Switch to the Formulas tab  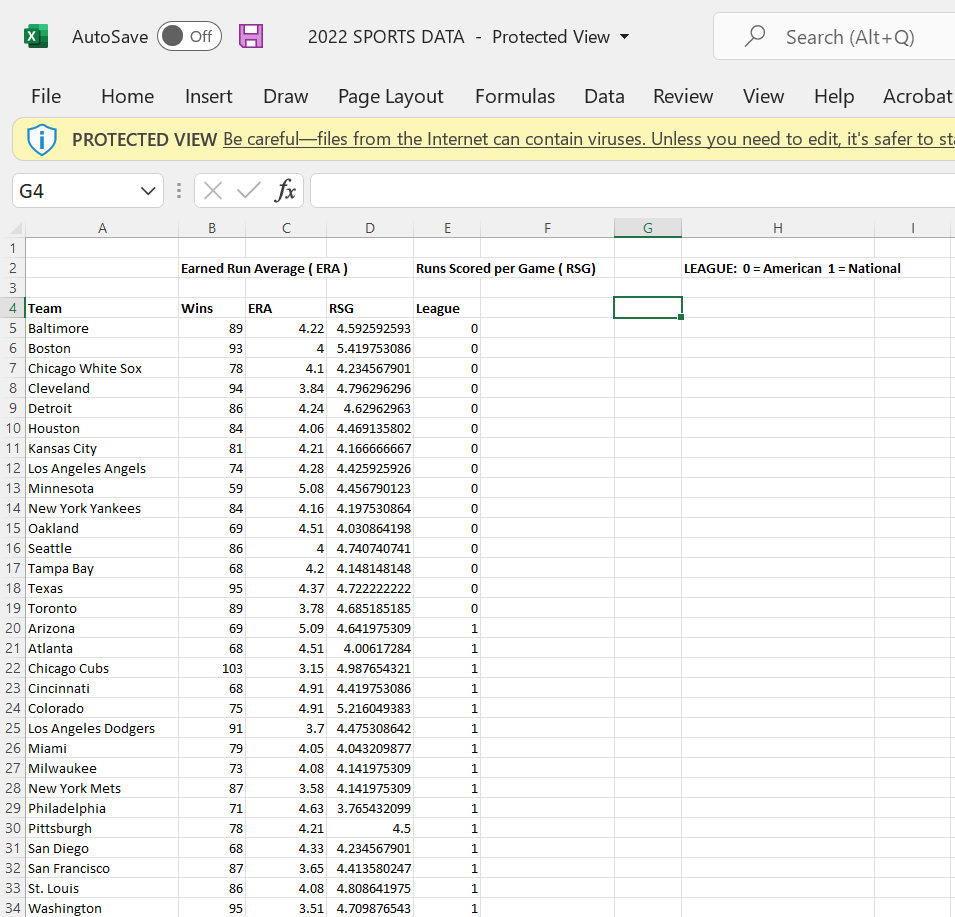point(515,96)
